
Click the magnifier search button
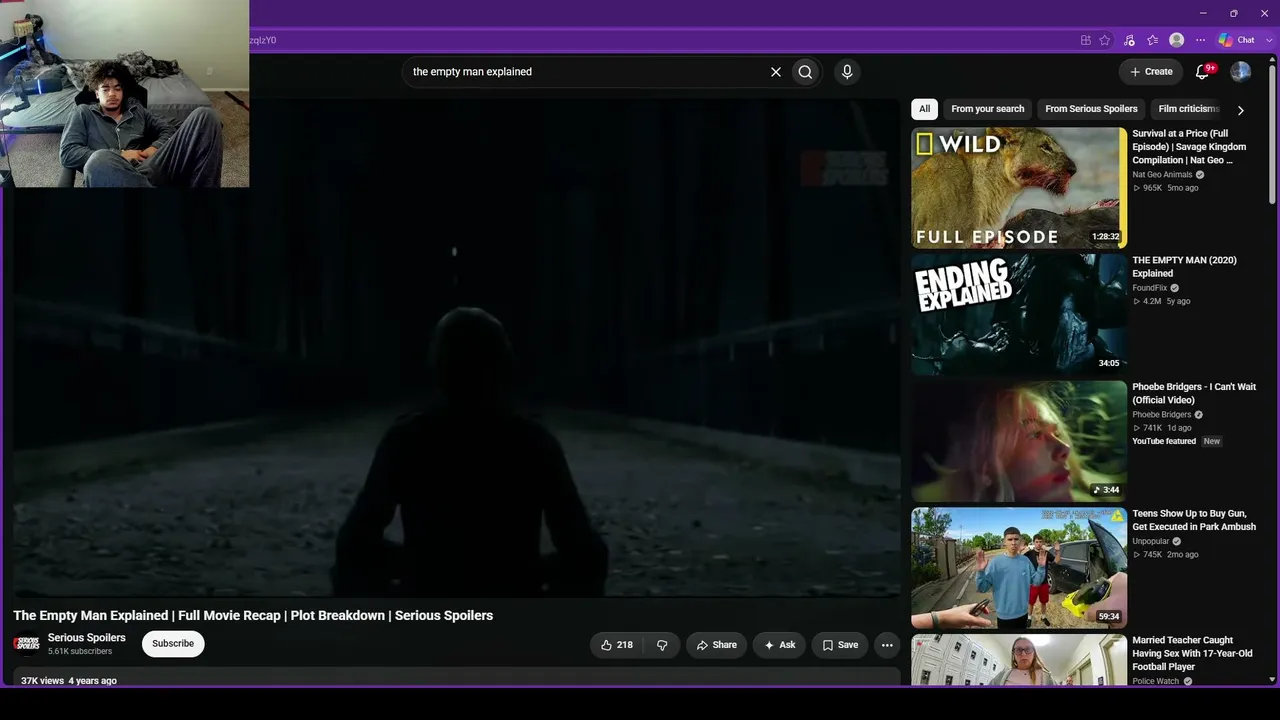point(805,72)
